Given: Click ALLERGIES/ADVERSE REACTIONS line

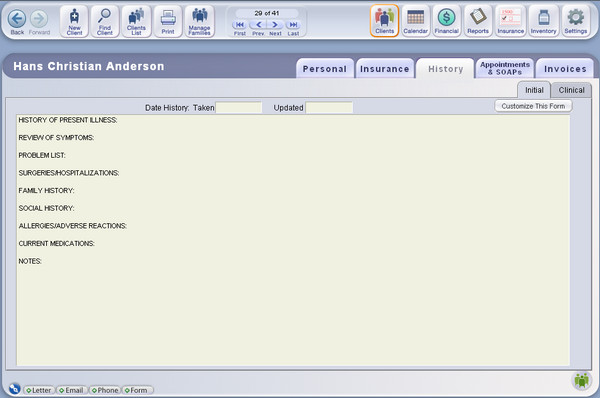Looking at the screenshot, I should coord(73,226).
